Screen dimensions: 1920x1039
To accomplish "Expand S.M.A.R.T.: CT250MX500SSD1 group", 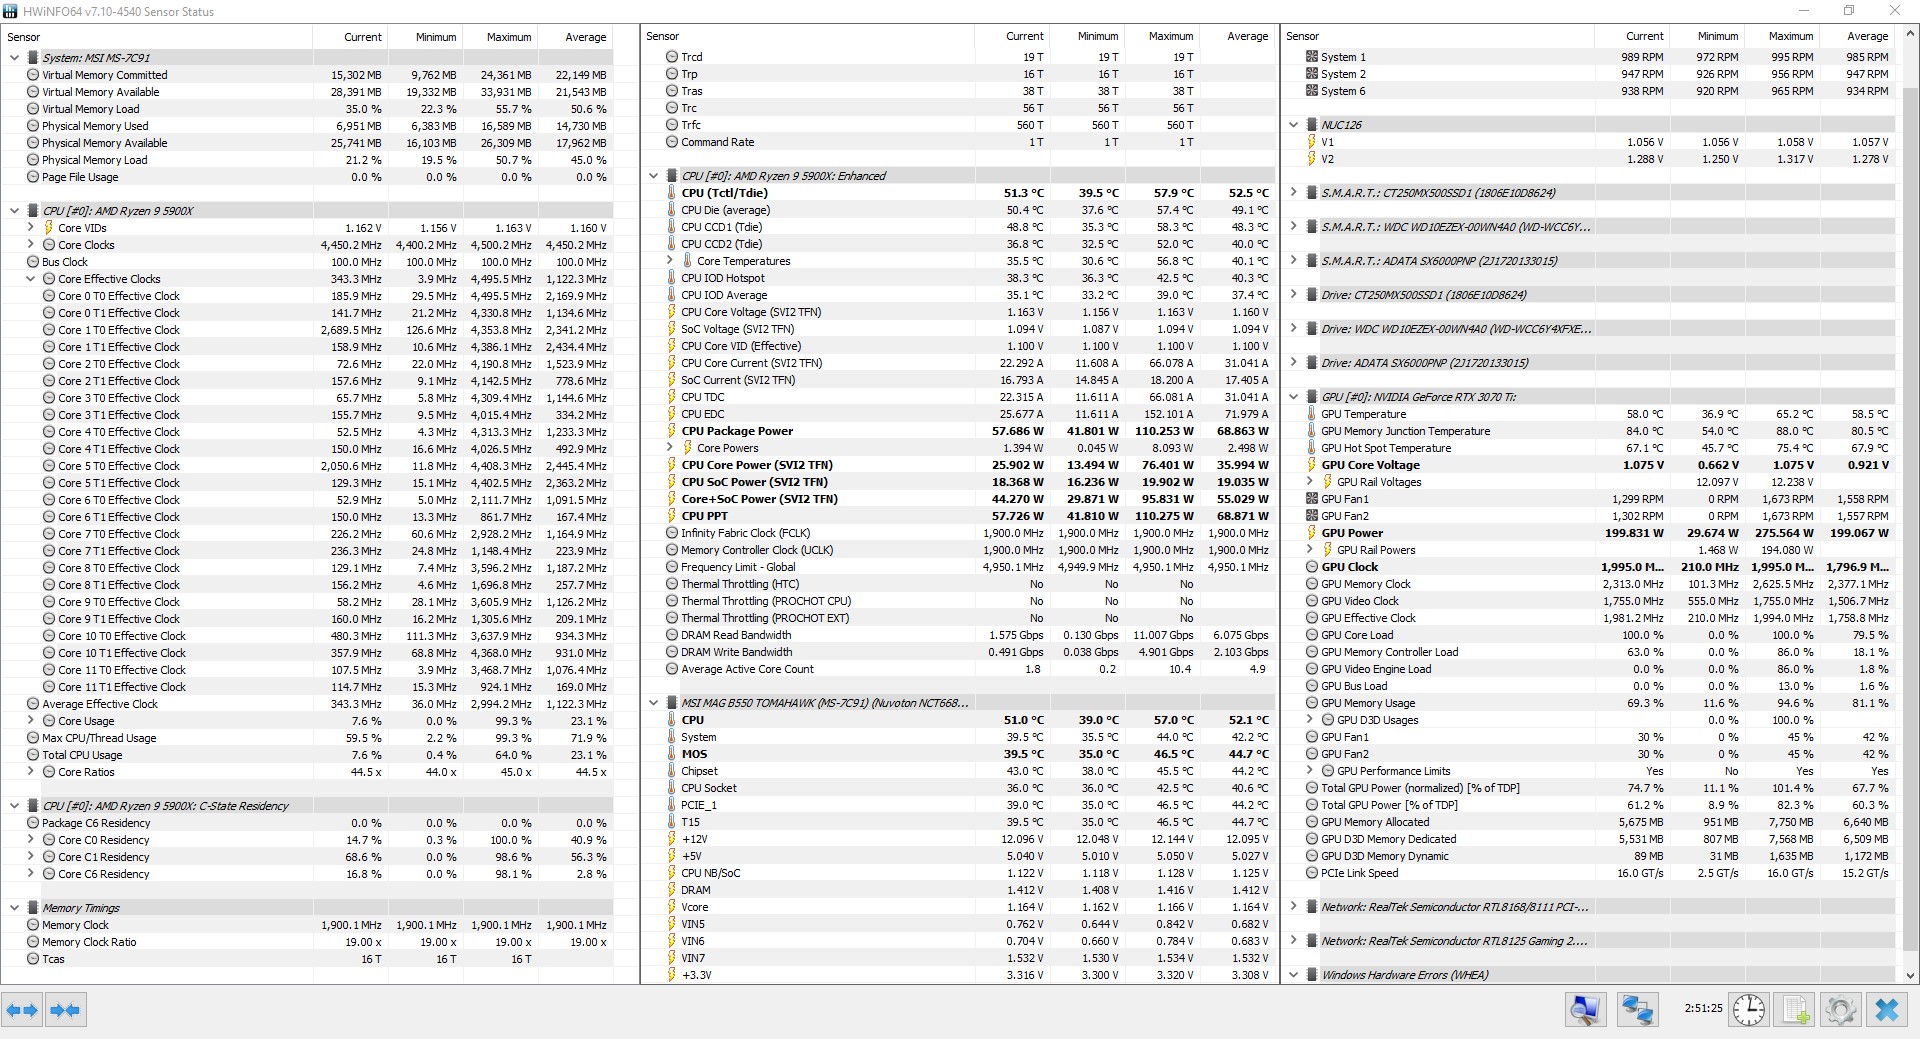I will point(1294,193).
